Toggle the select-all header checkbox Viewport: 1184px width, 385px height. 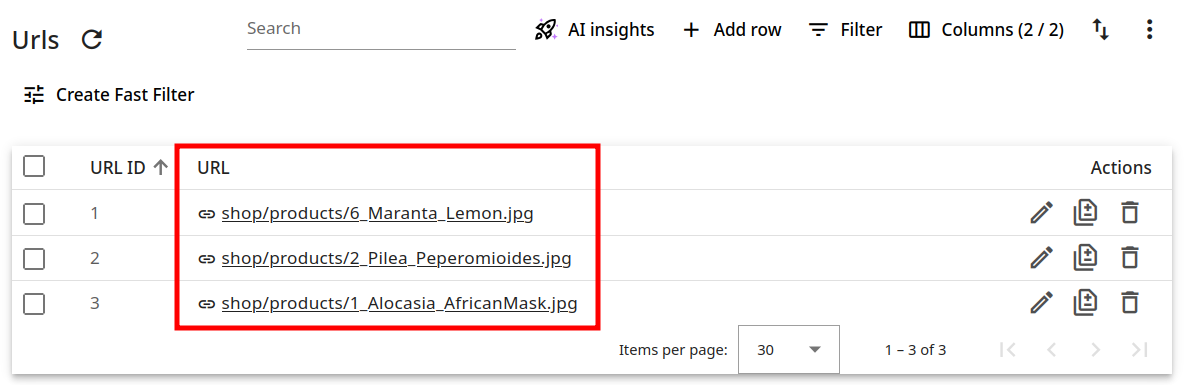(34, 166)
